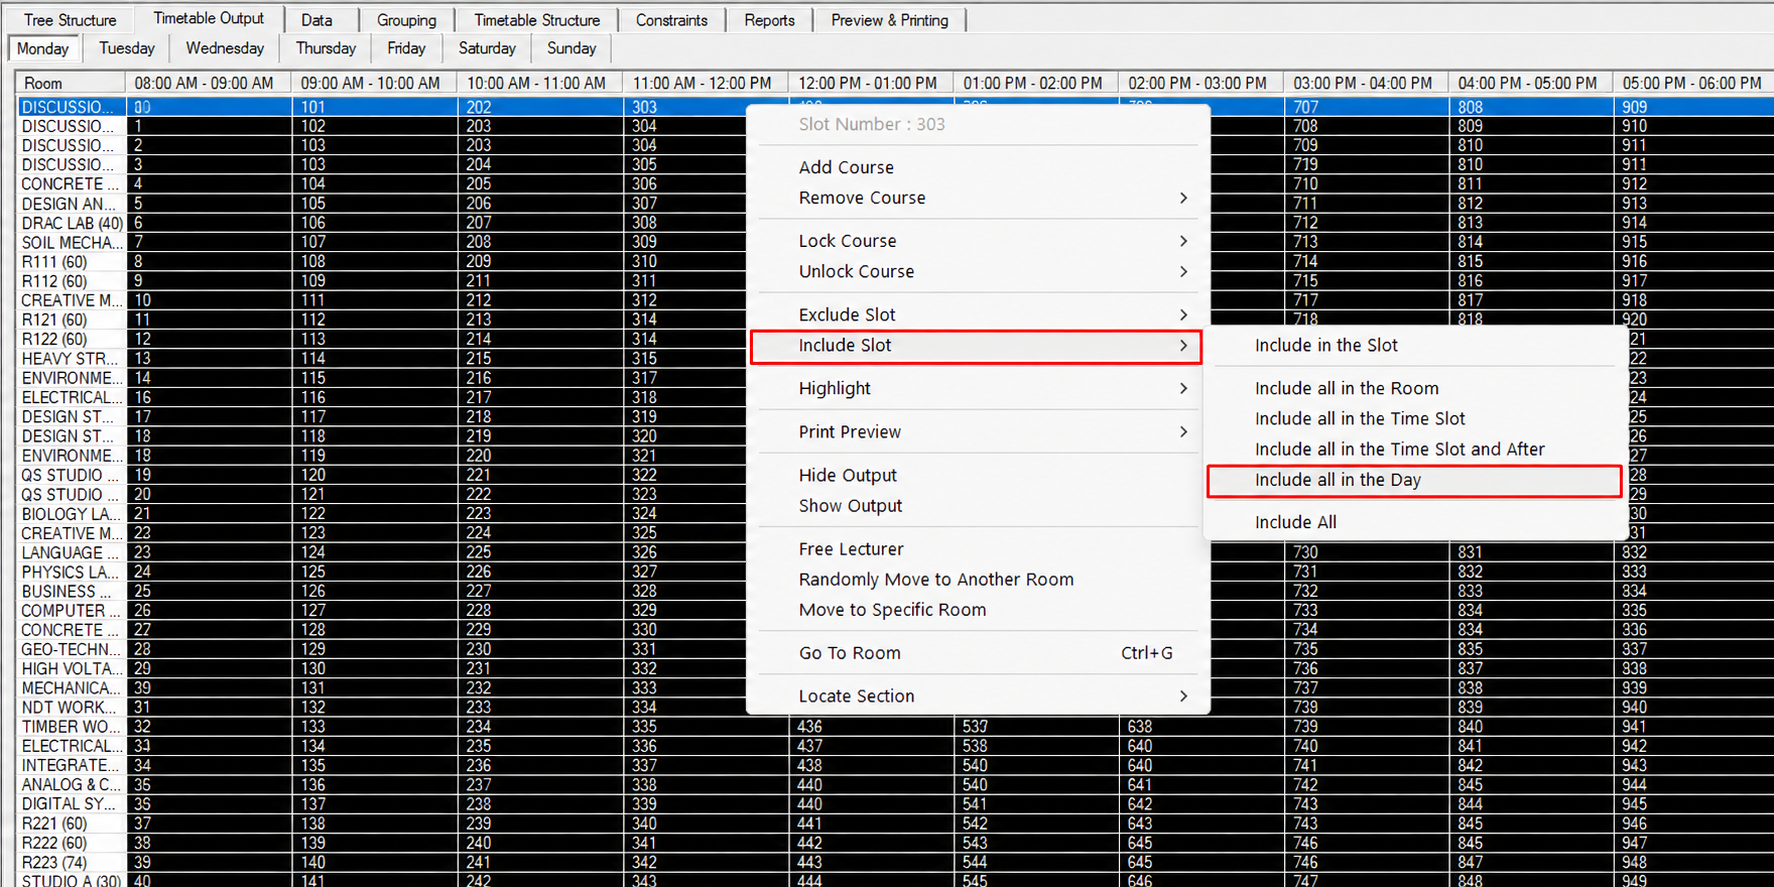Open Exclude Slot submenu
Screen dimensions: 1774x887
[x=978, y=314]
